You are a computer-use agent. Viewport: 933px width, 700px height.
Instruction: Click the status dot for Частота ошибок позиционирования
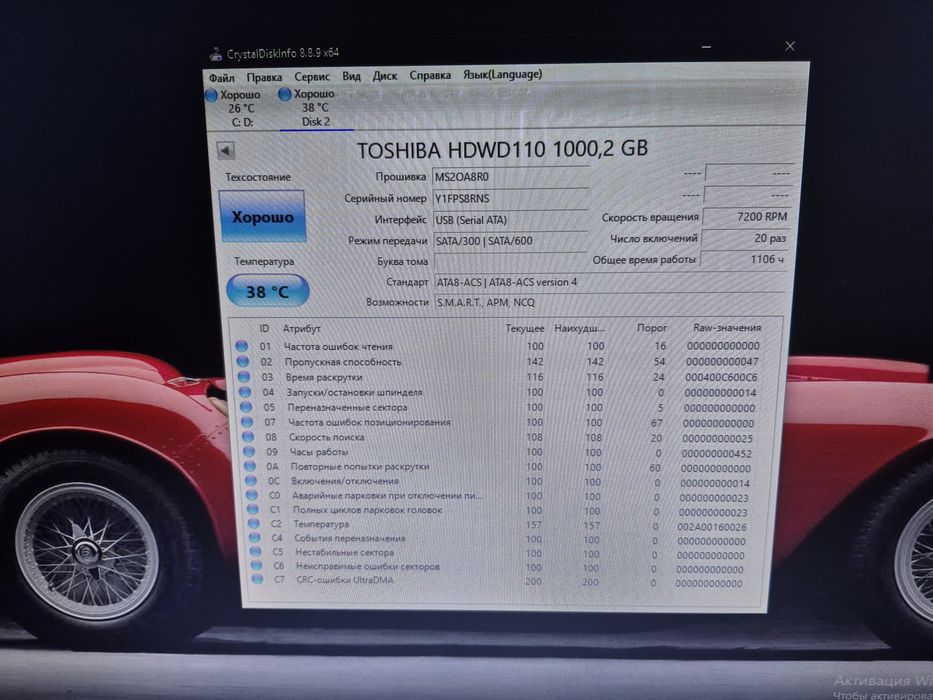tap(248, 422)
